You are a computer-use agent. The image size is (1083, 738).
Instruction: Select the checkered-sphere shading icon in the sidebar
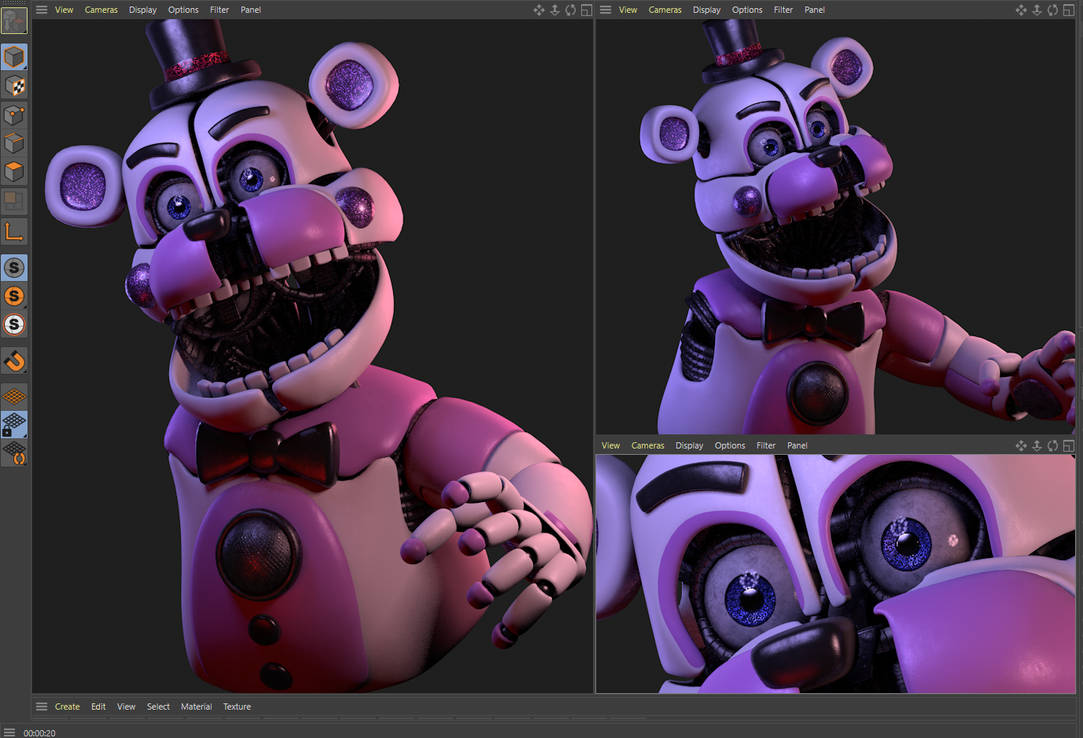[x=14, y=86]
